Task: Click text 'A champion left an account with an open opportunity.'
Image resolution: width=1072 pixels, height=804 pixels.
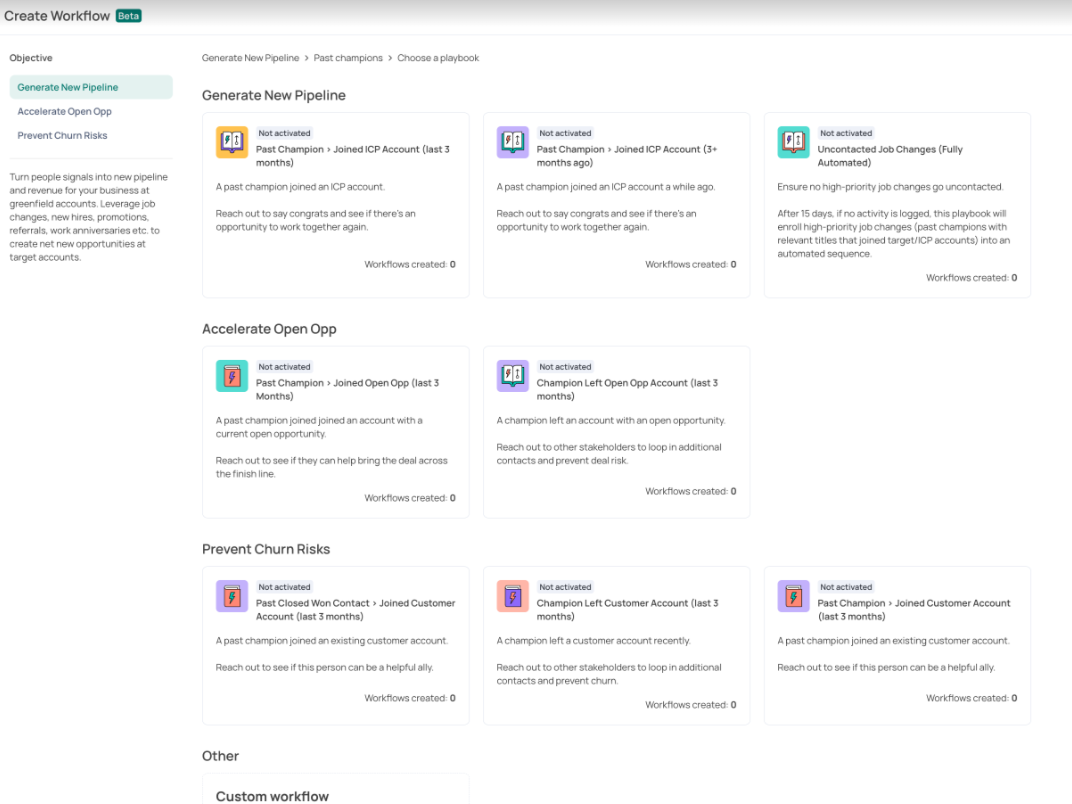Action: click(611, 420)
